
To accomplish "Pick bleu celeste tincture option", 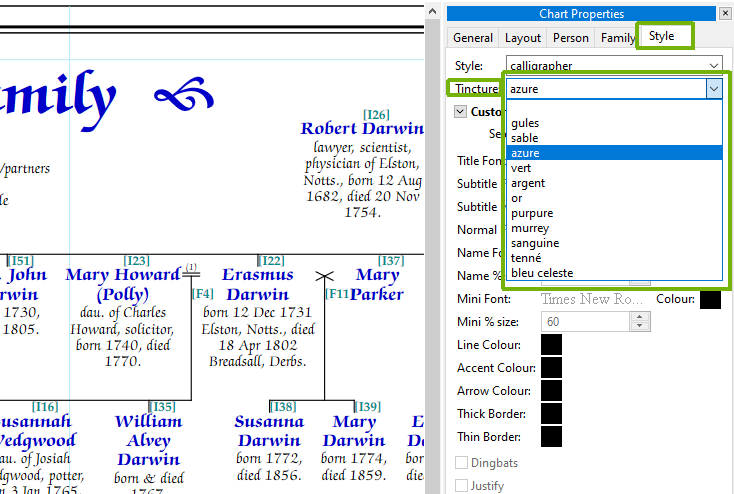I will tap(542, 273).
